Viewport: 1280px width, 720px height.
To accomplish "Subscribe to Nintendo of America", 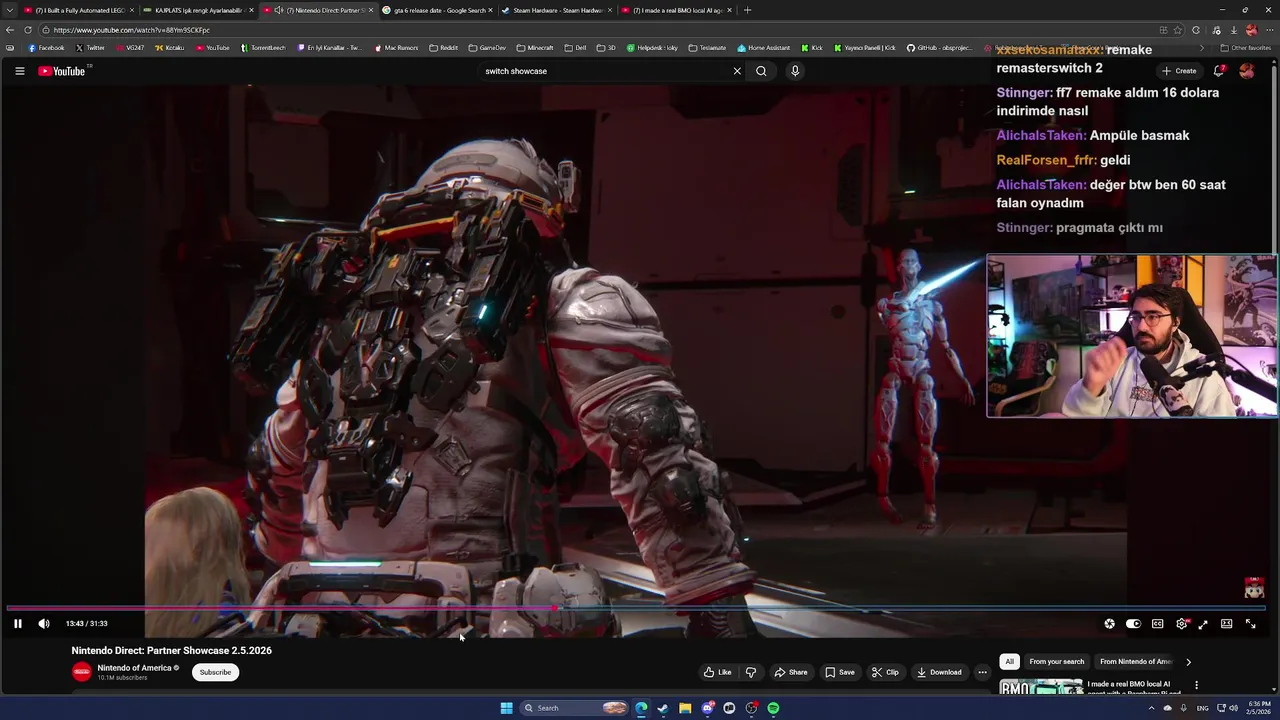I will coord(215,672).
